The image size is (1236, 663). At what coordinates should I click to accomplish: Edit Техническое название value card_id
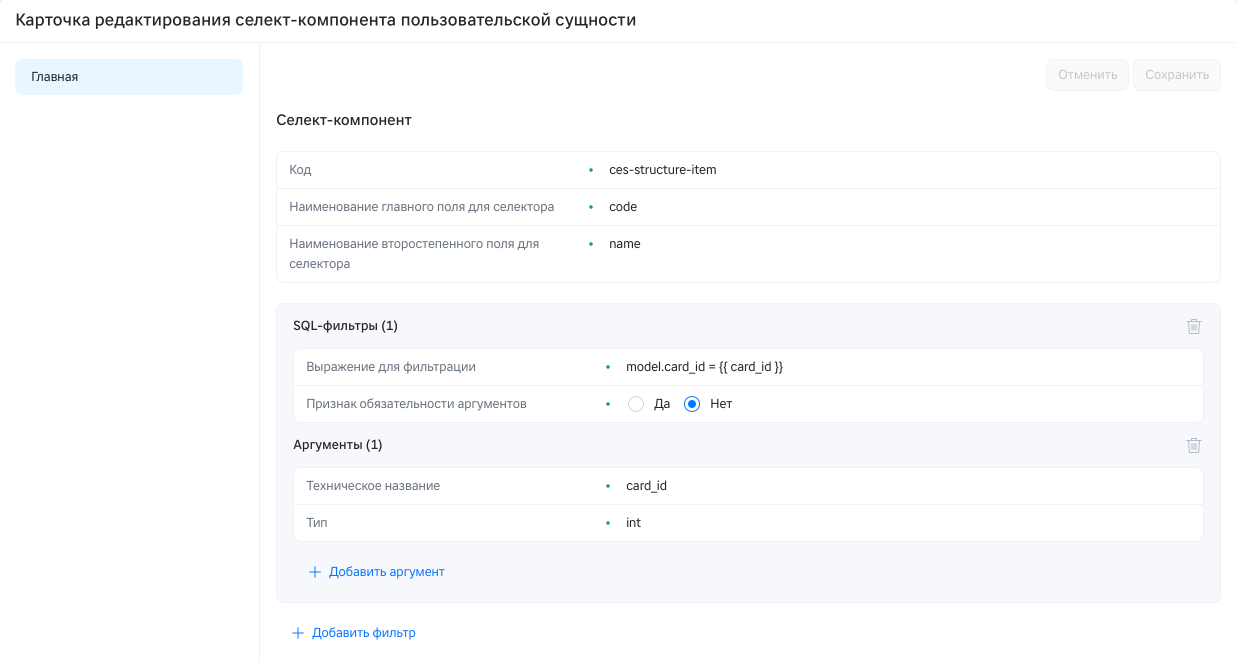[x=646, y=486]
